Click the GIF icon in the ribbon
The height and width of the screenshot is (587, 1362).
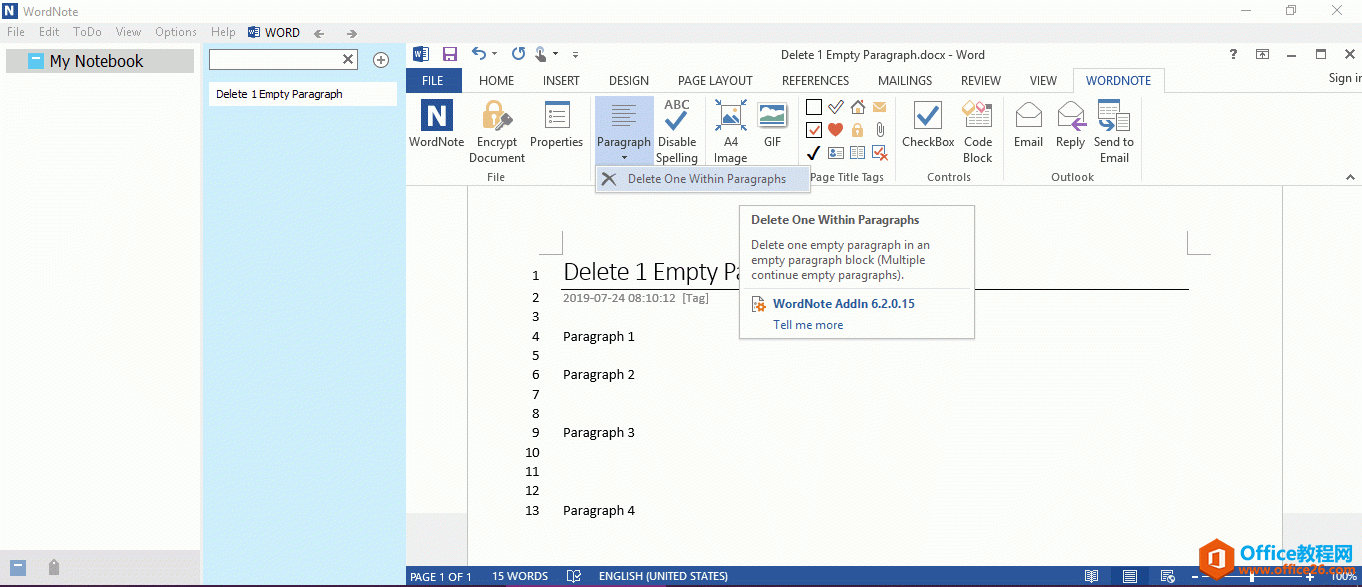772,118
